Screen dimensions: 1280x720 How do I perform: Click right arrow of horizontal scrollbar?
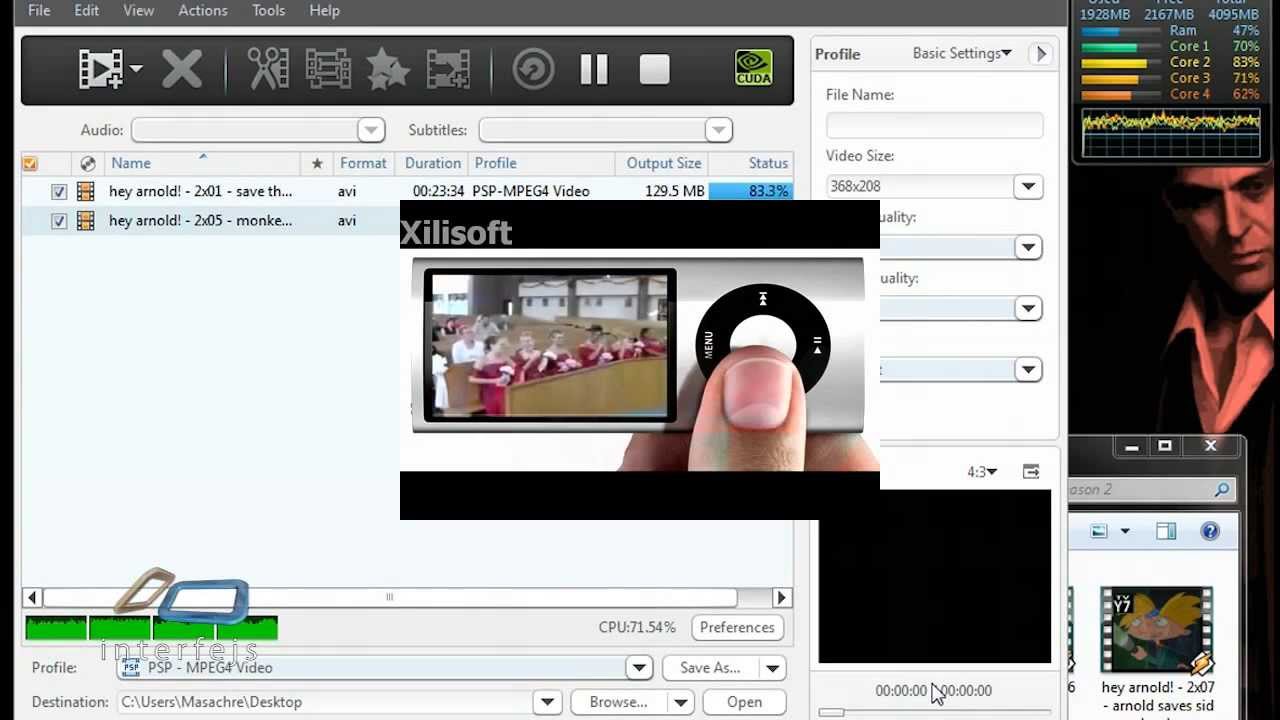click(x=782, y=597)
